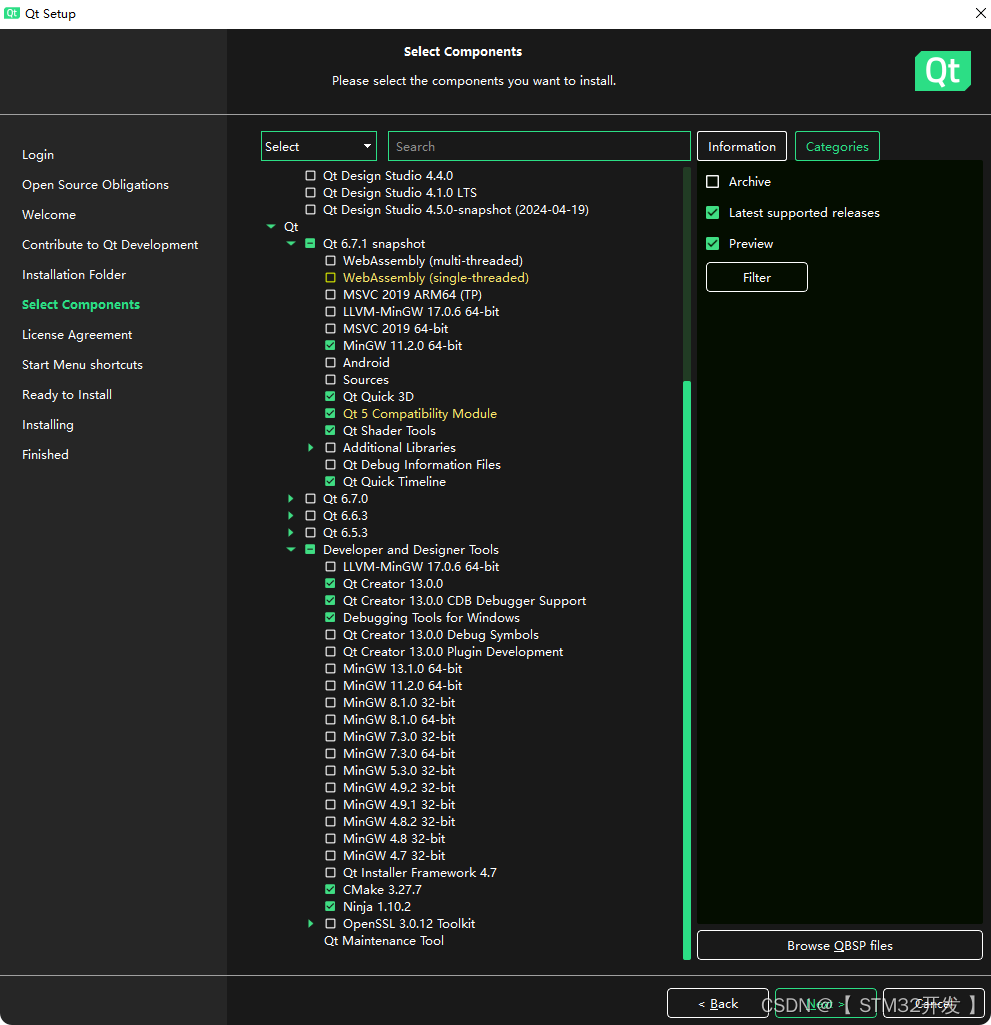Click "License Agreement" step label
Image resolution: width=991 pixels, height=1025 pixels.
coord(77,335)
